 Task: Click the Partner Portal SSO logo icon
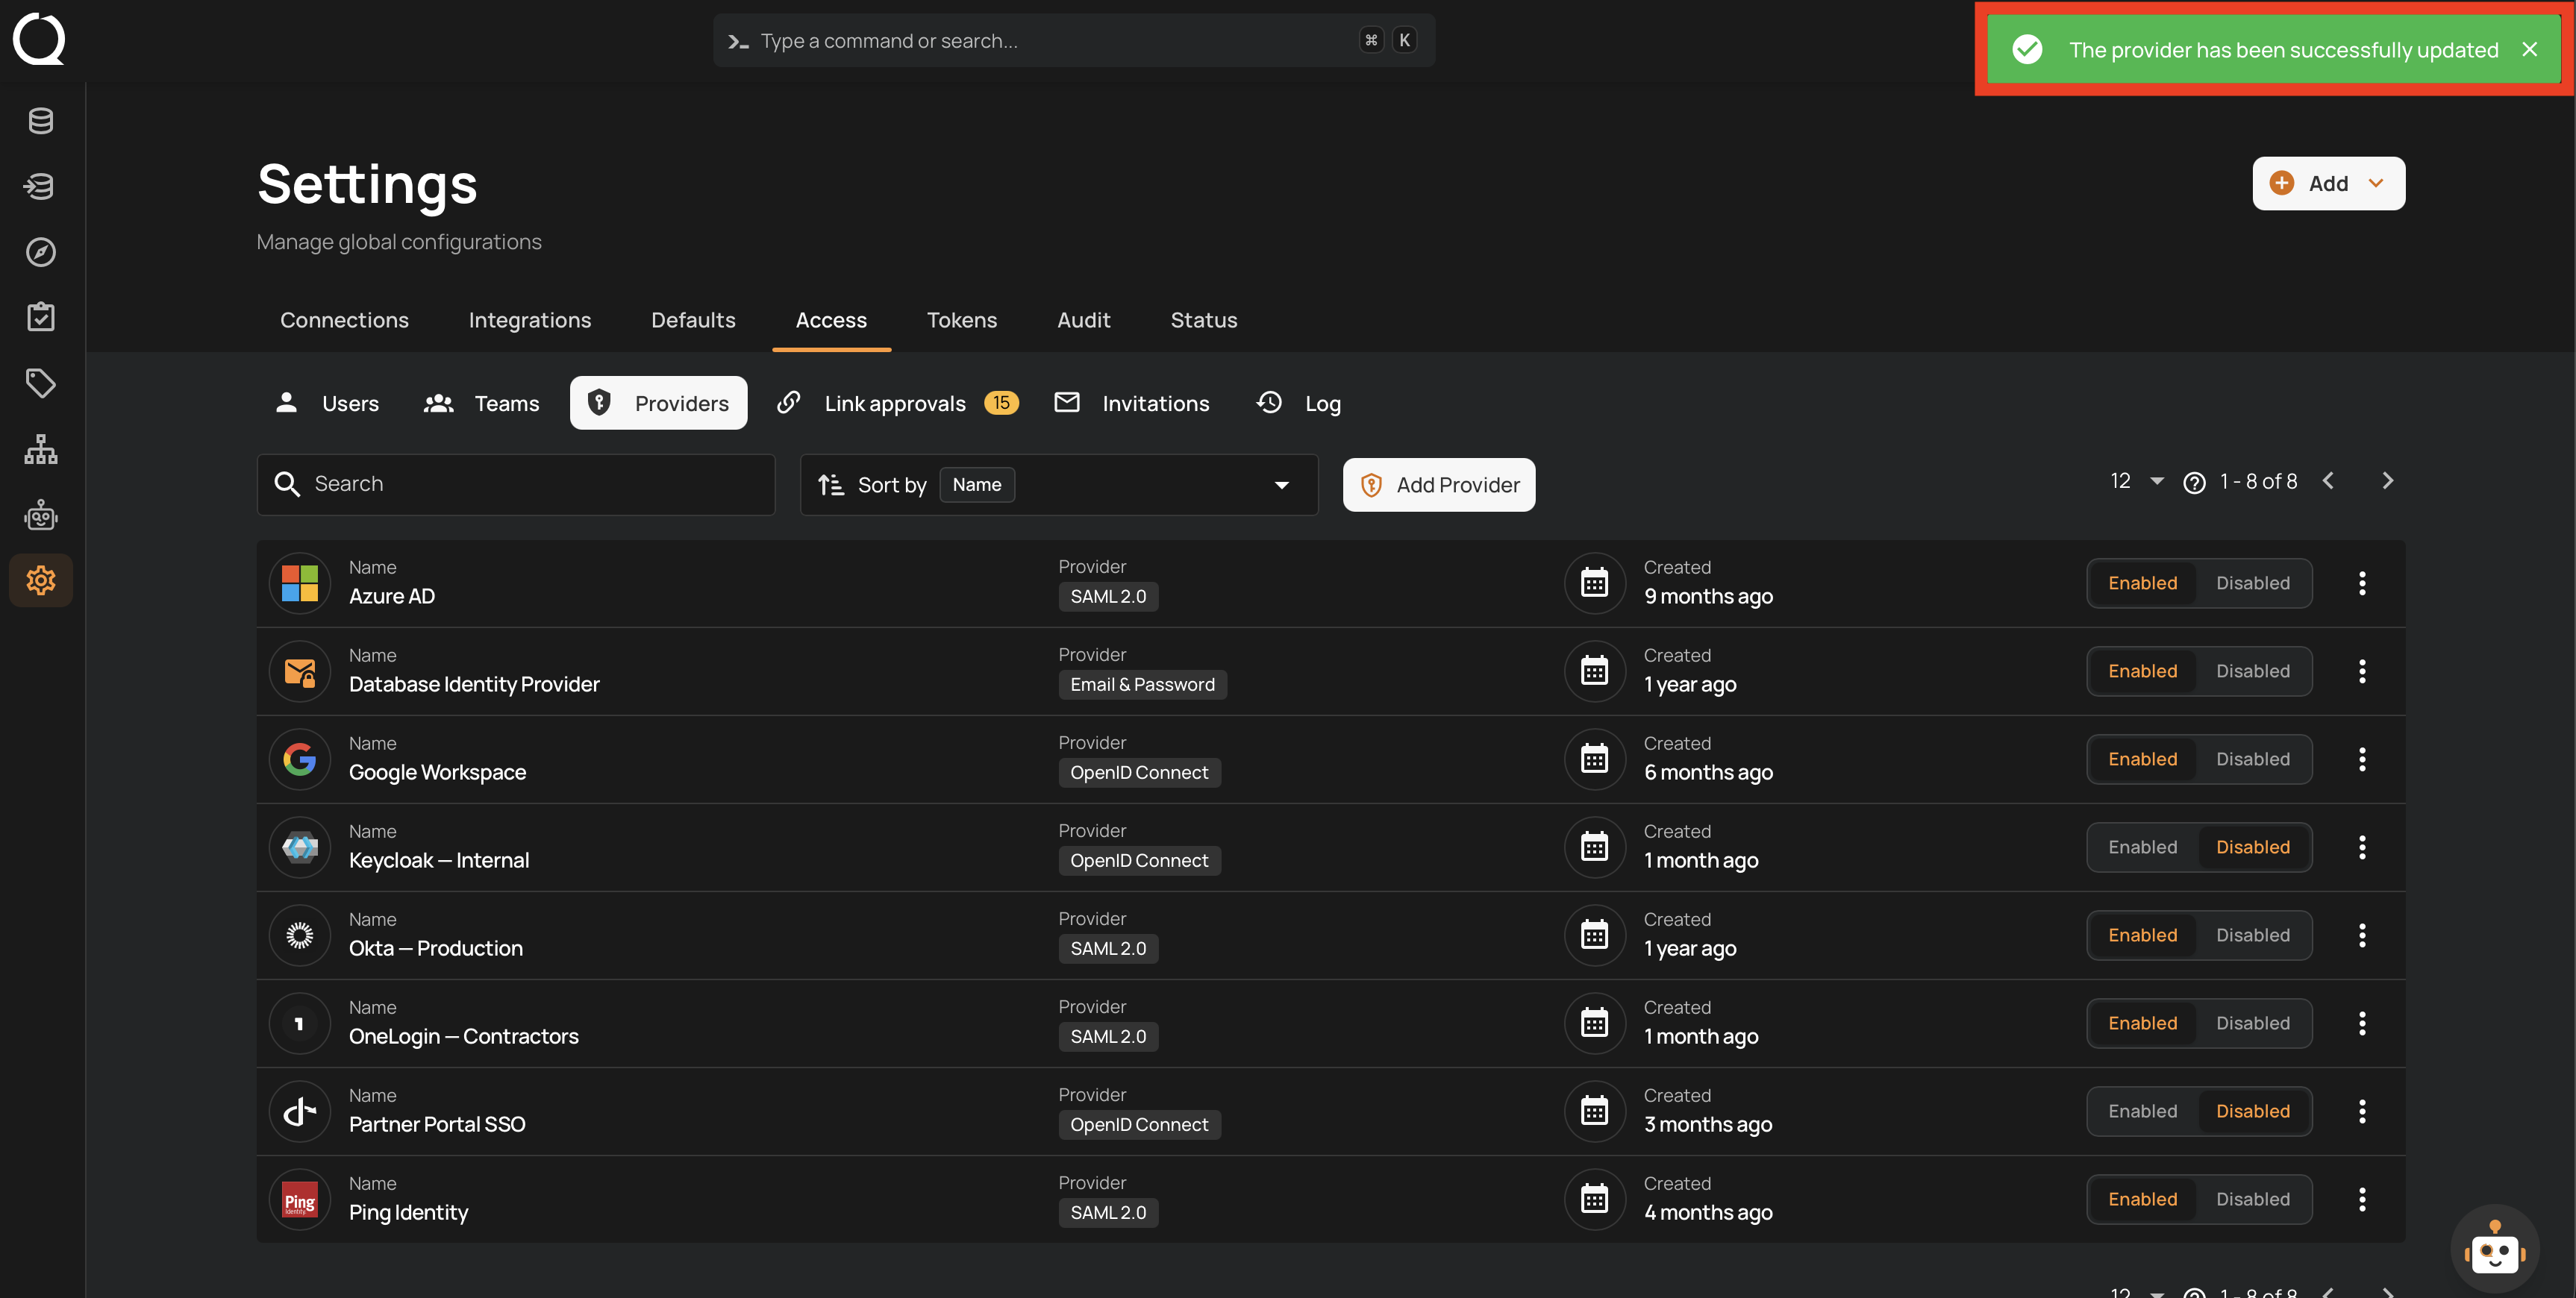point(299,1111)
